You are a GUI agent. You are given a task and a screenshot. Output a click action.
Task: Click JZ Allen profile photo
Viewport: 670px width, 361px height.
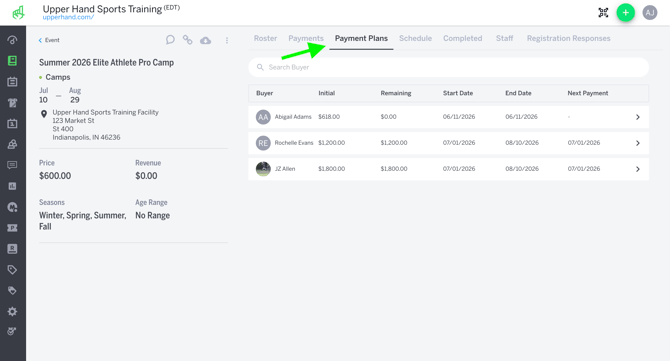(263, 169)
